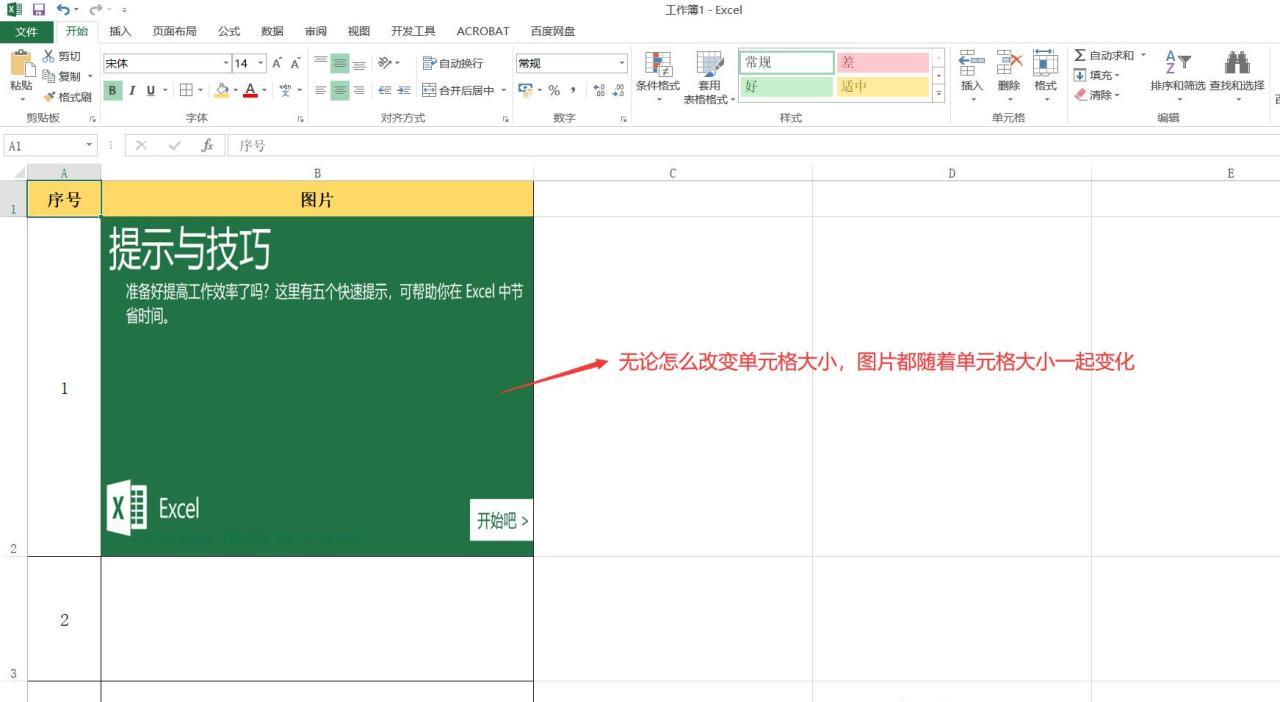Decrease indent icon
The height and width of the screenshot is (702, 1280).
[x=384, y=90]
